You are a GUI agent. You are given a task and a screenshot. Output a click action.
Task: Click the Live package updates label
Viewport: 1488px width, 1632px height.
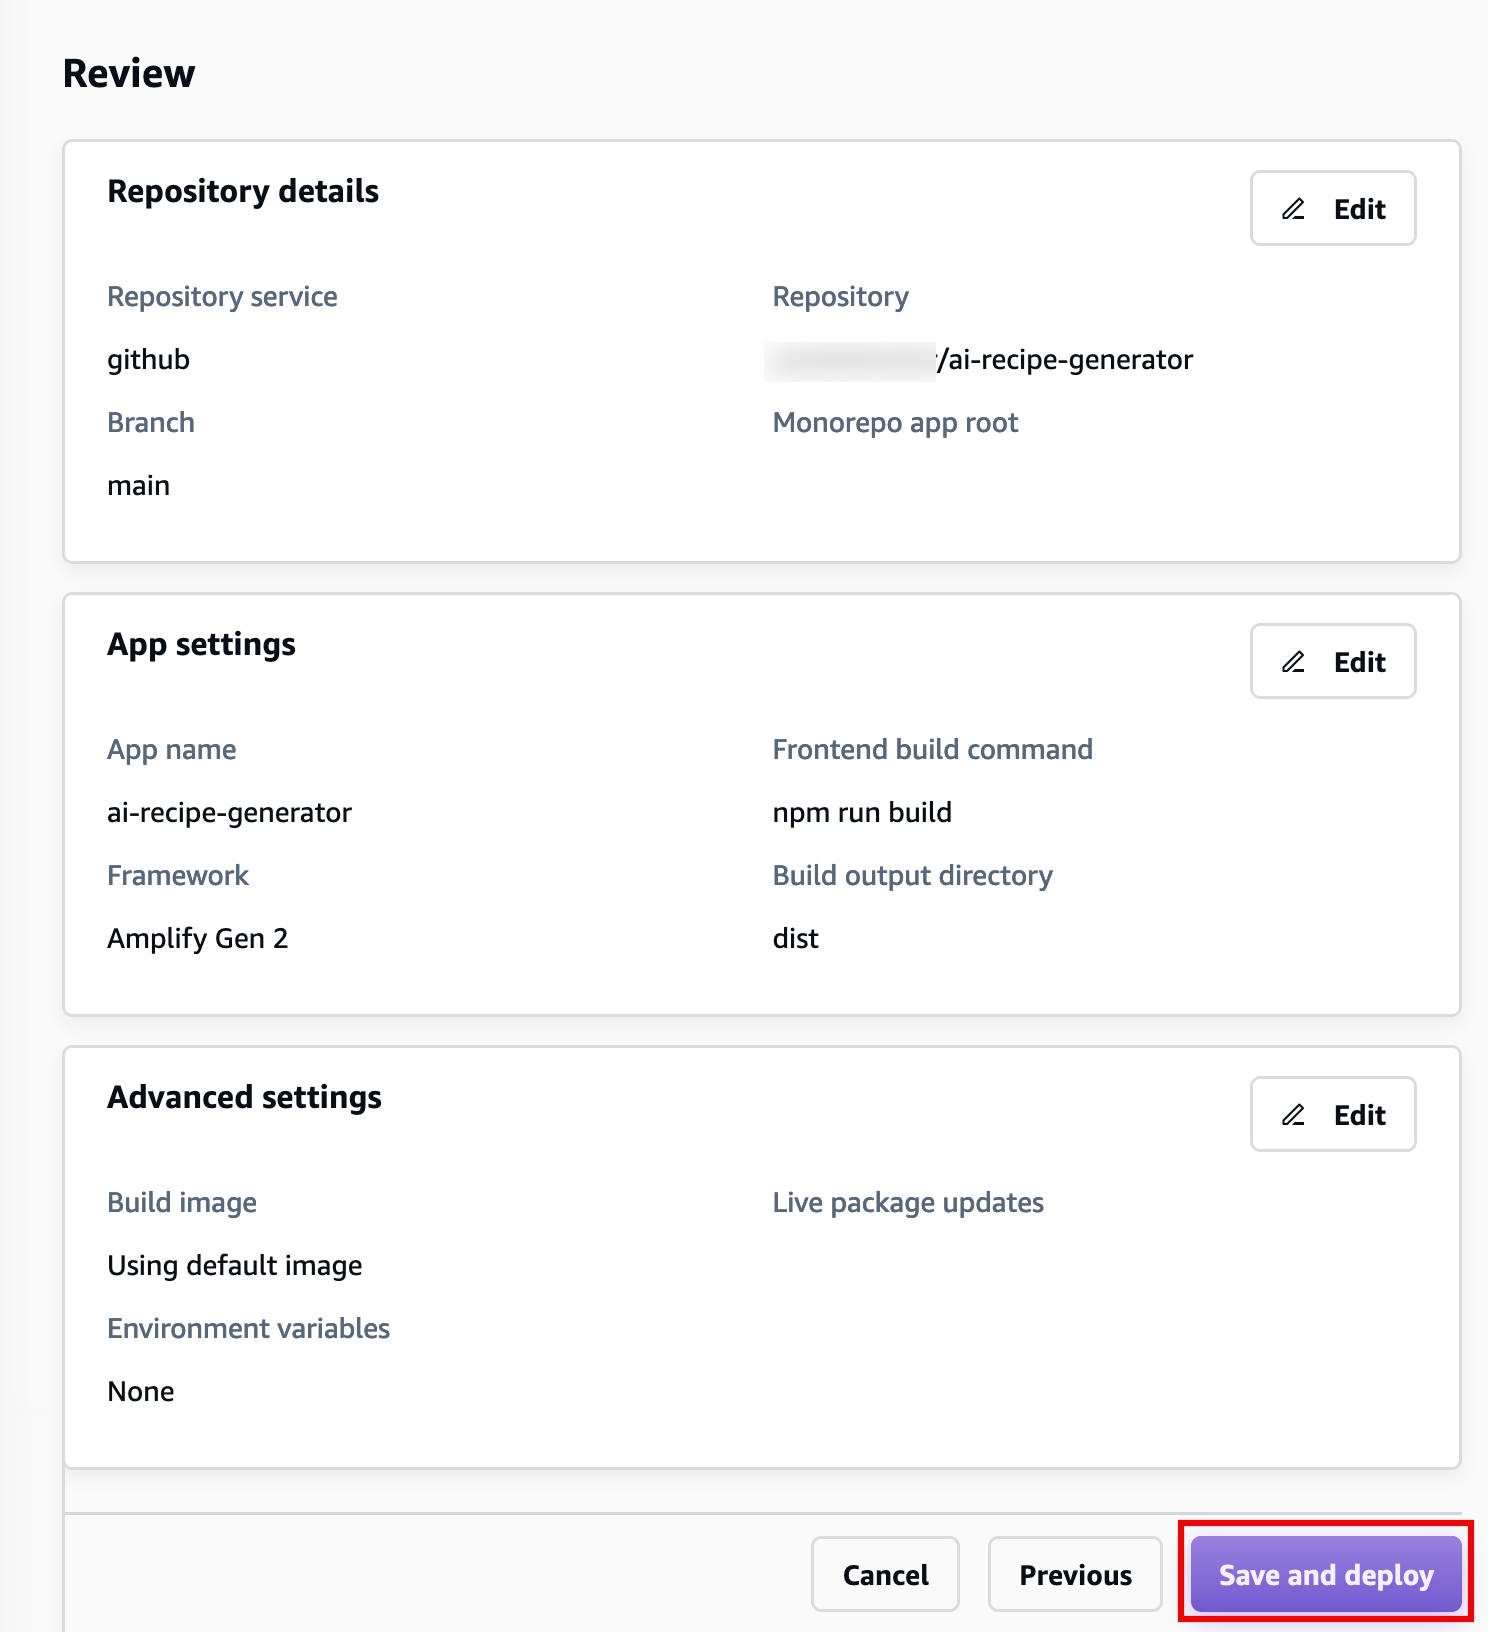coord(906,1202)
